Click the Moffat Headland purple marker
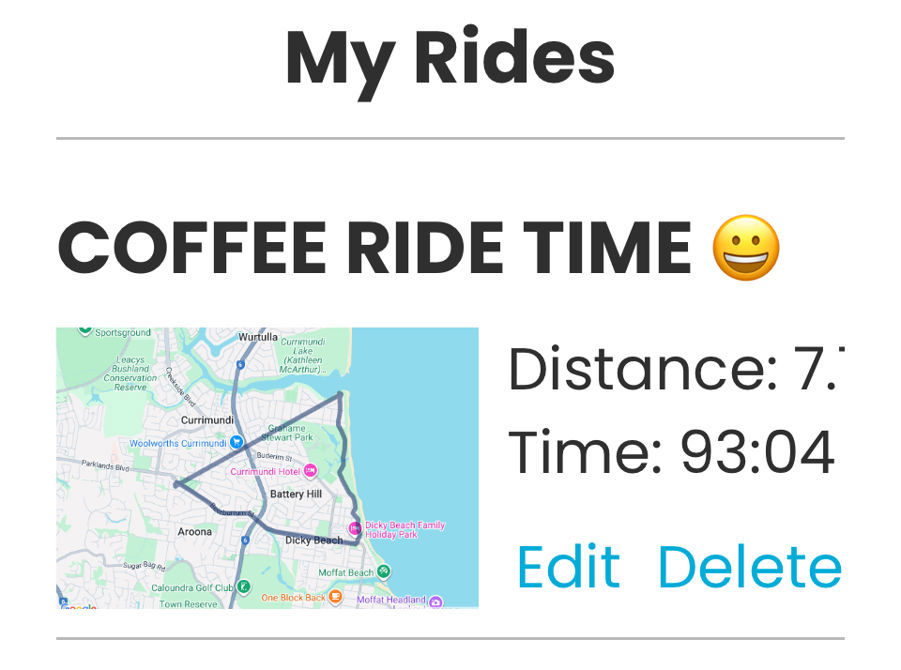Image resolution: width=901 pixels, height=670 pixels. point(434,601)
